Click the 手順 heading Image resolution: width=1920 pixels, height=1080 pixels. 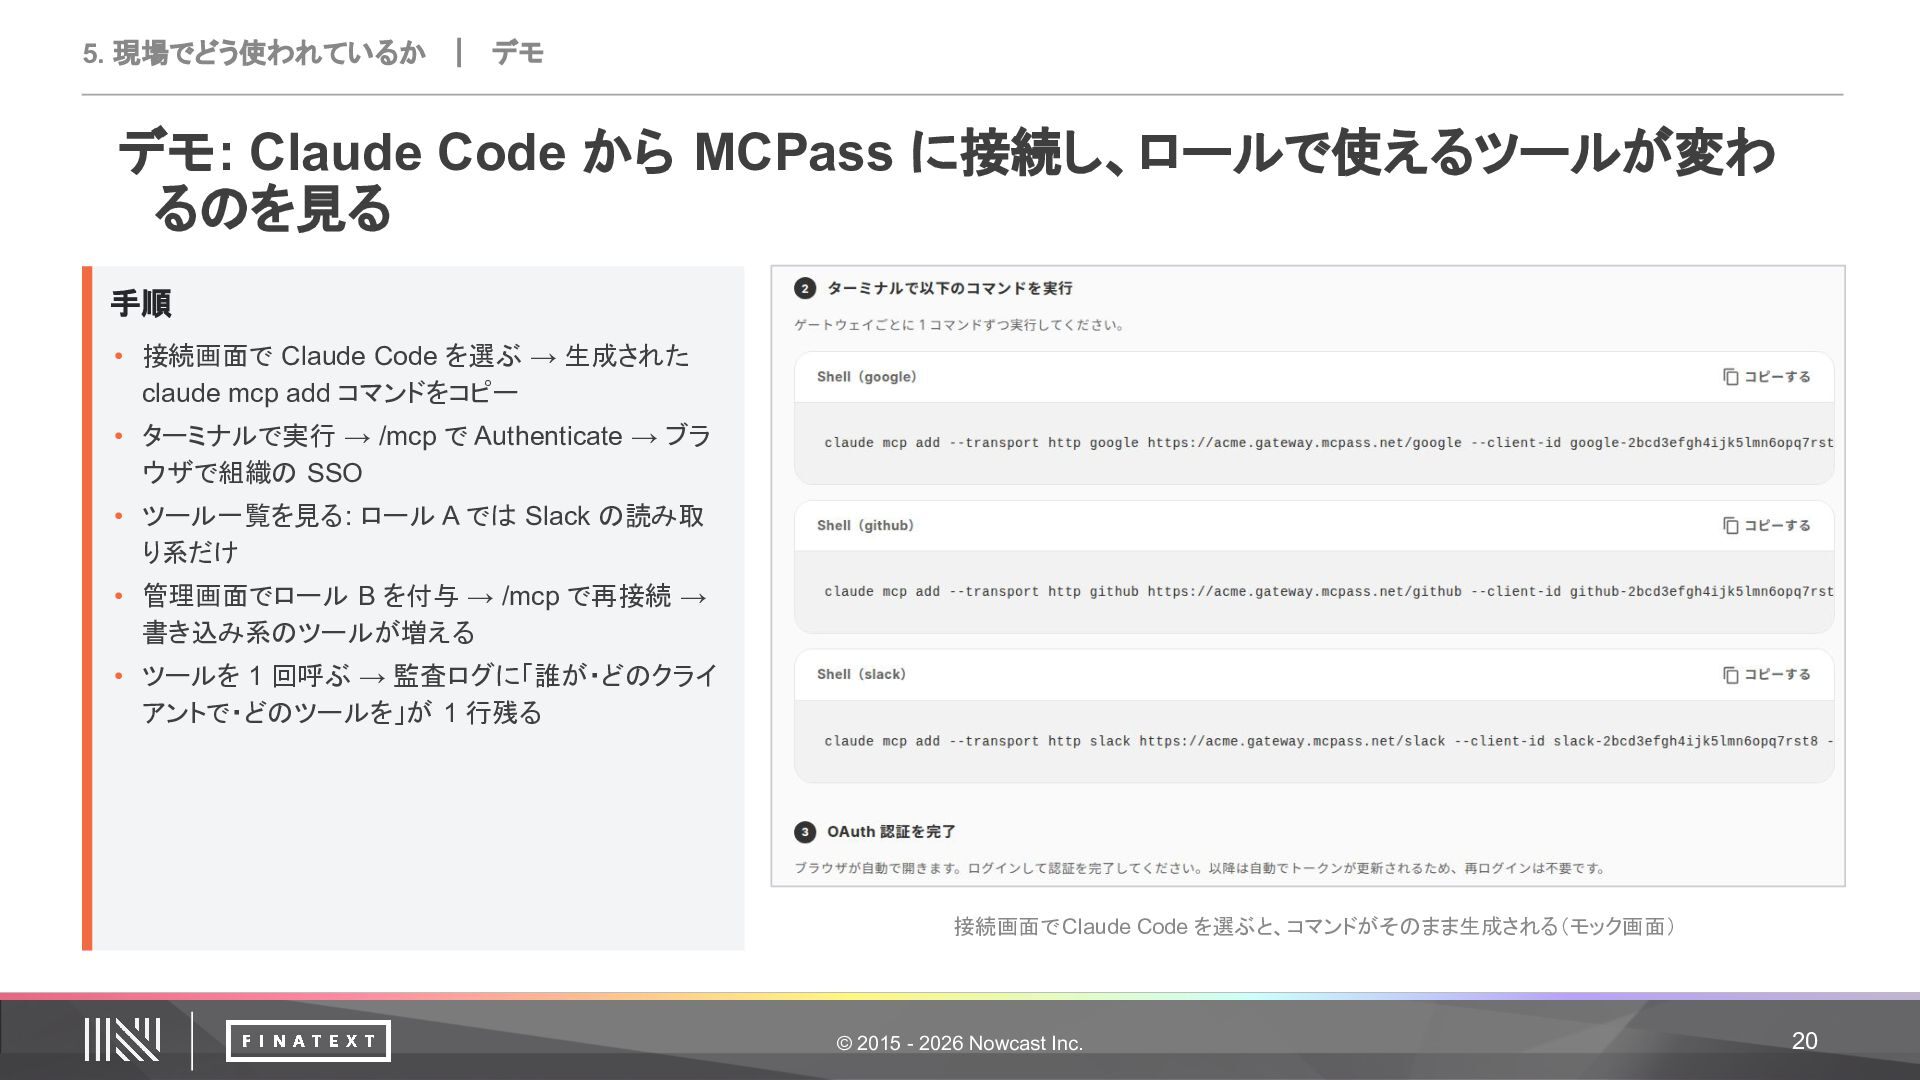coord(141,303)
